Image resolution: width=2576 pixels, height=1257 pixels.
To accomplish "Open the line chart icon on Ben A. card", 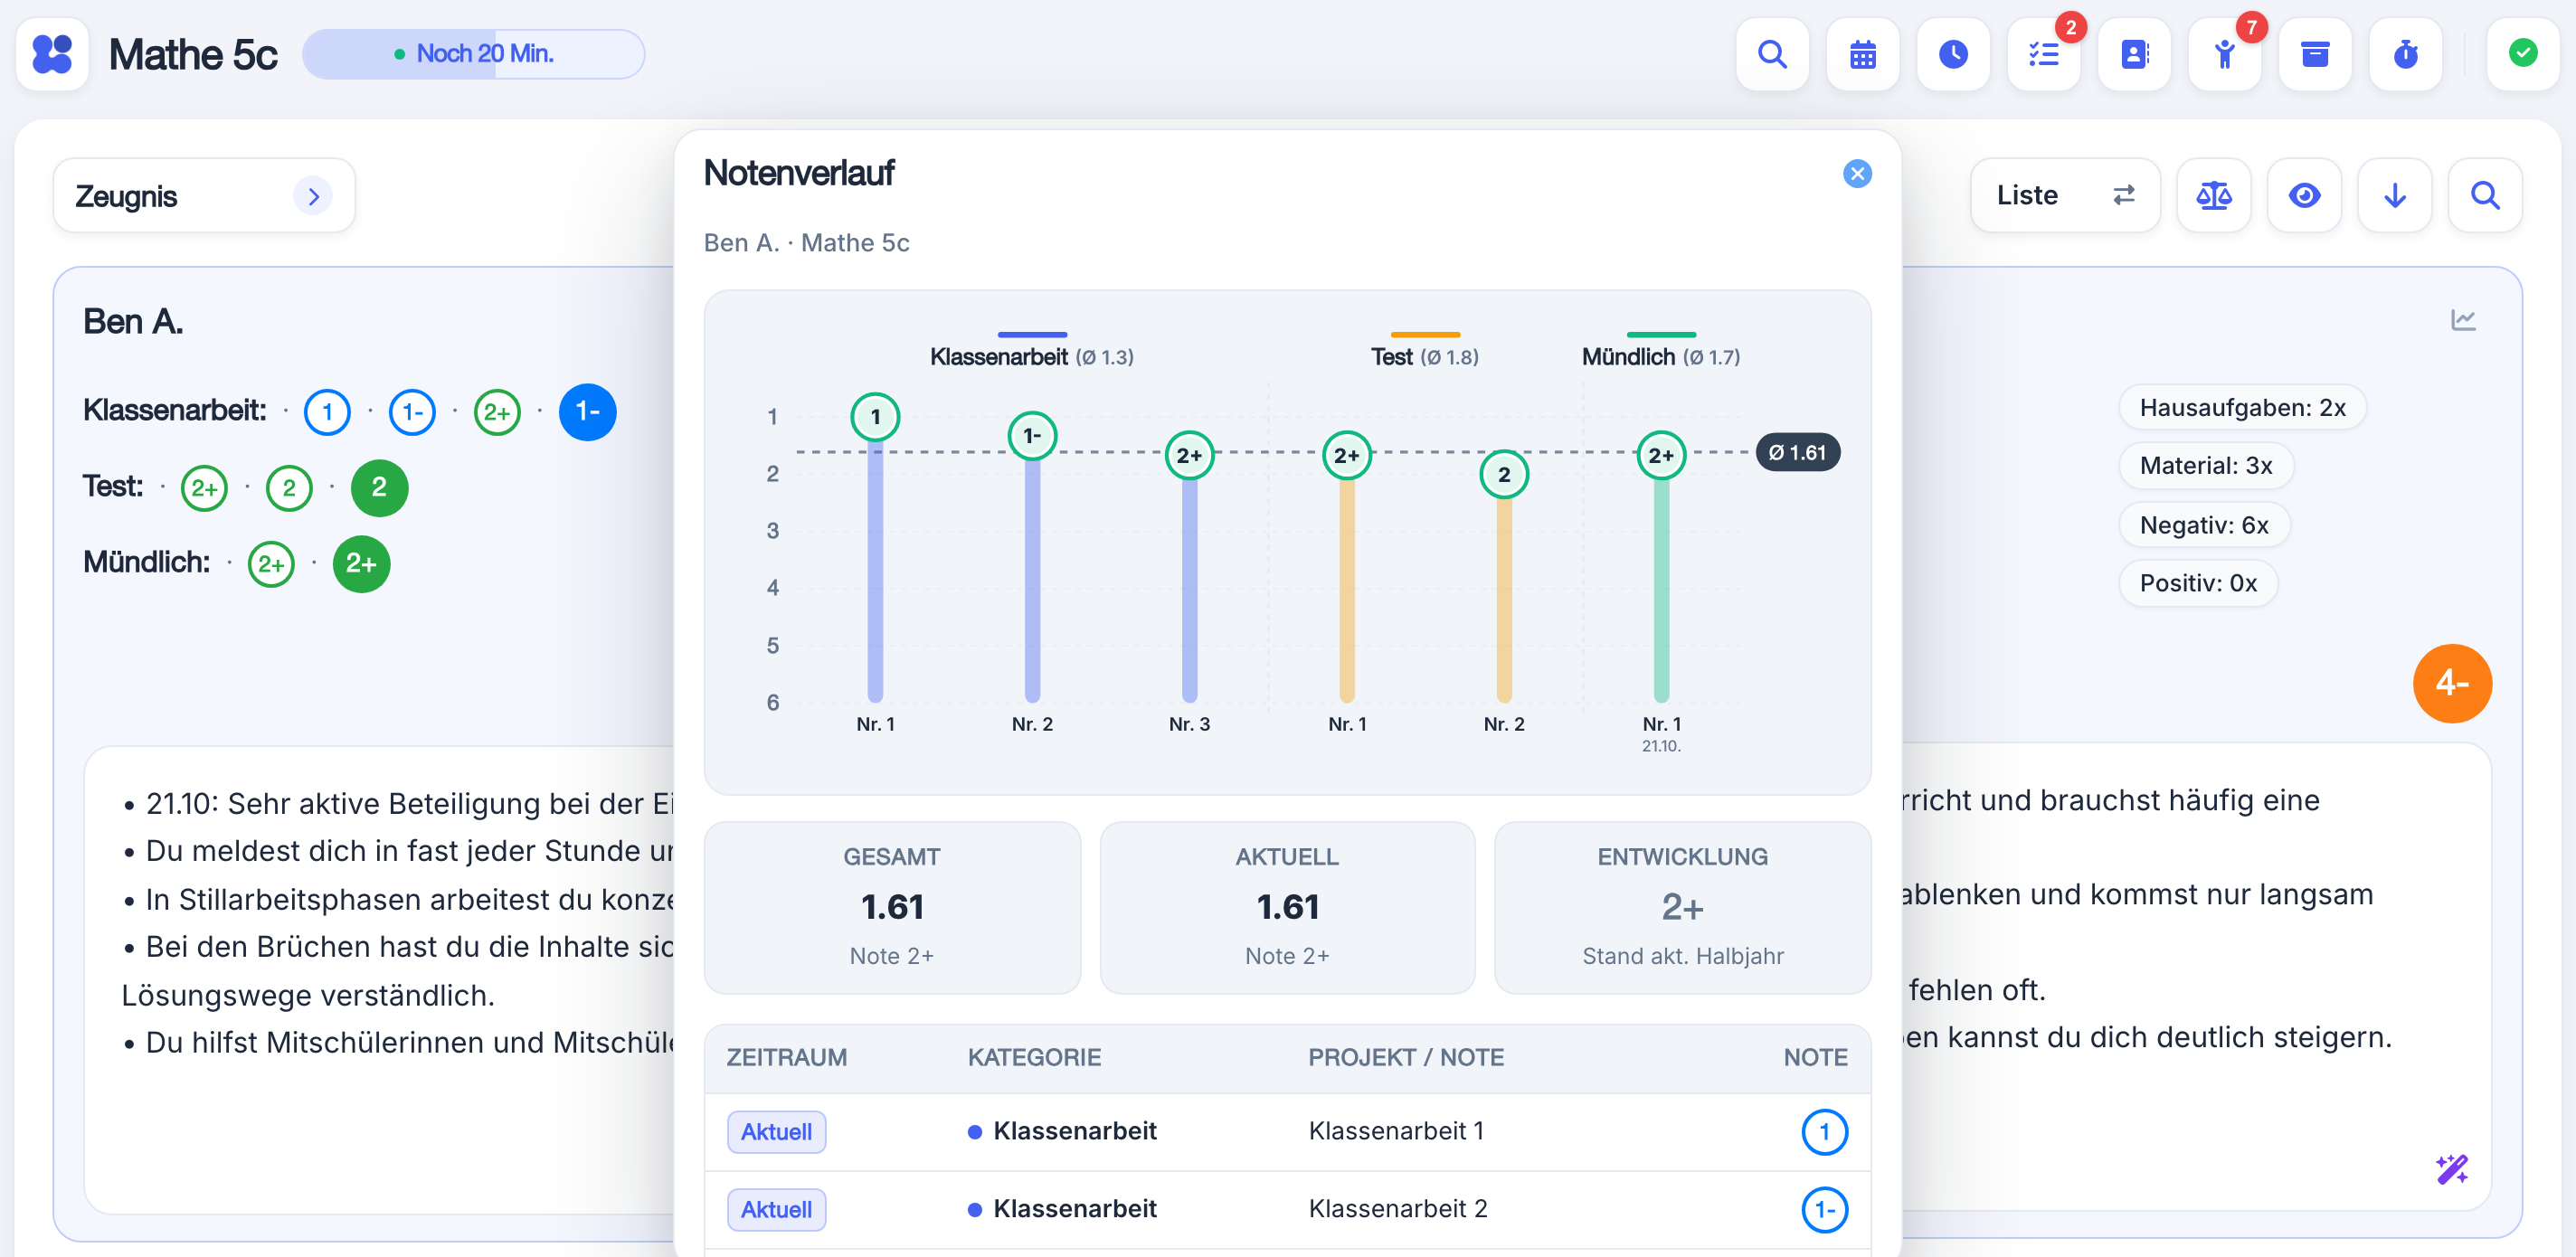I will pyautogui.click(x=2463, y=320).
